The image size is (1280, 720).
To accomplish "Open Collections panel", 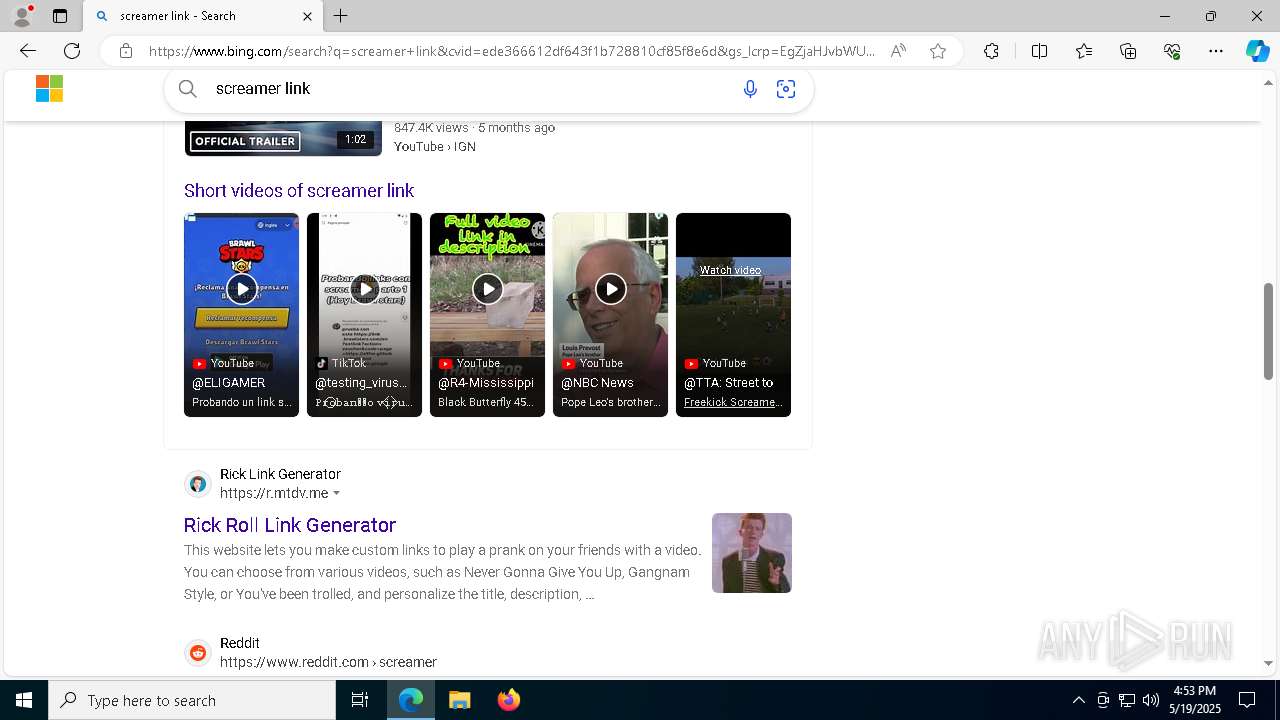I will tap(1128, 51).
